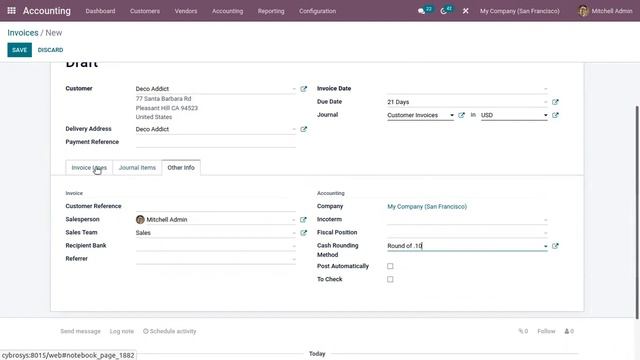Open external link for USD currency
The image size is (640, 360).
point(555,115)
